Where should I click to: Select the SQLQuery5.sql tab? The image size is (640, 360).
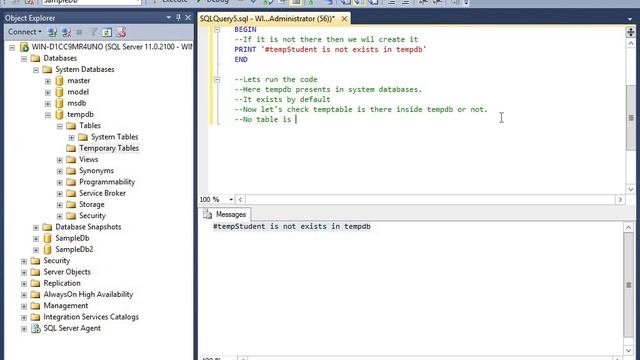coord(267,19)
